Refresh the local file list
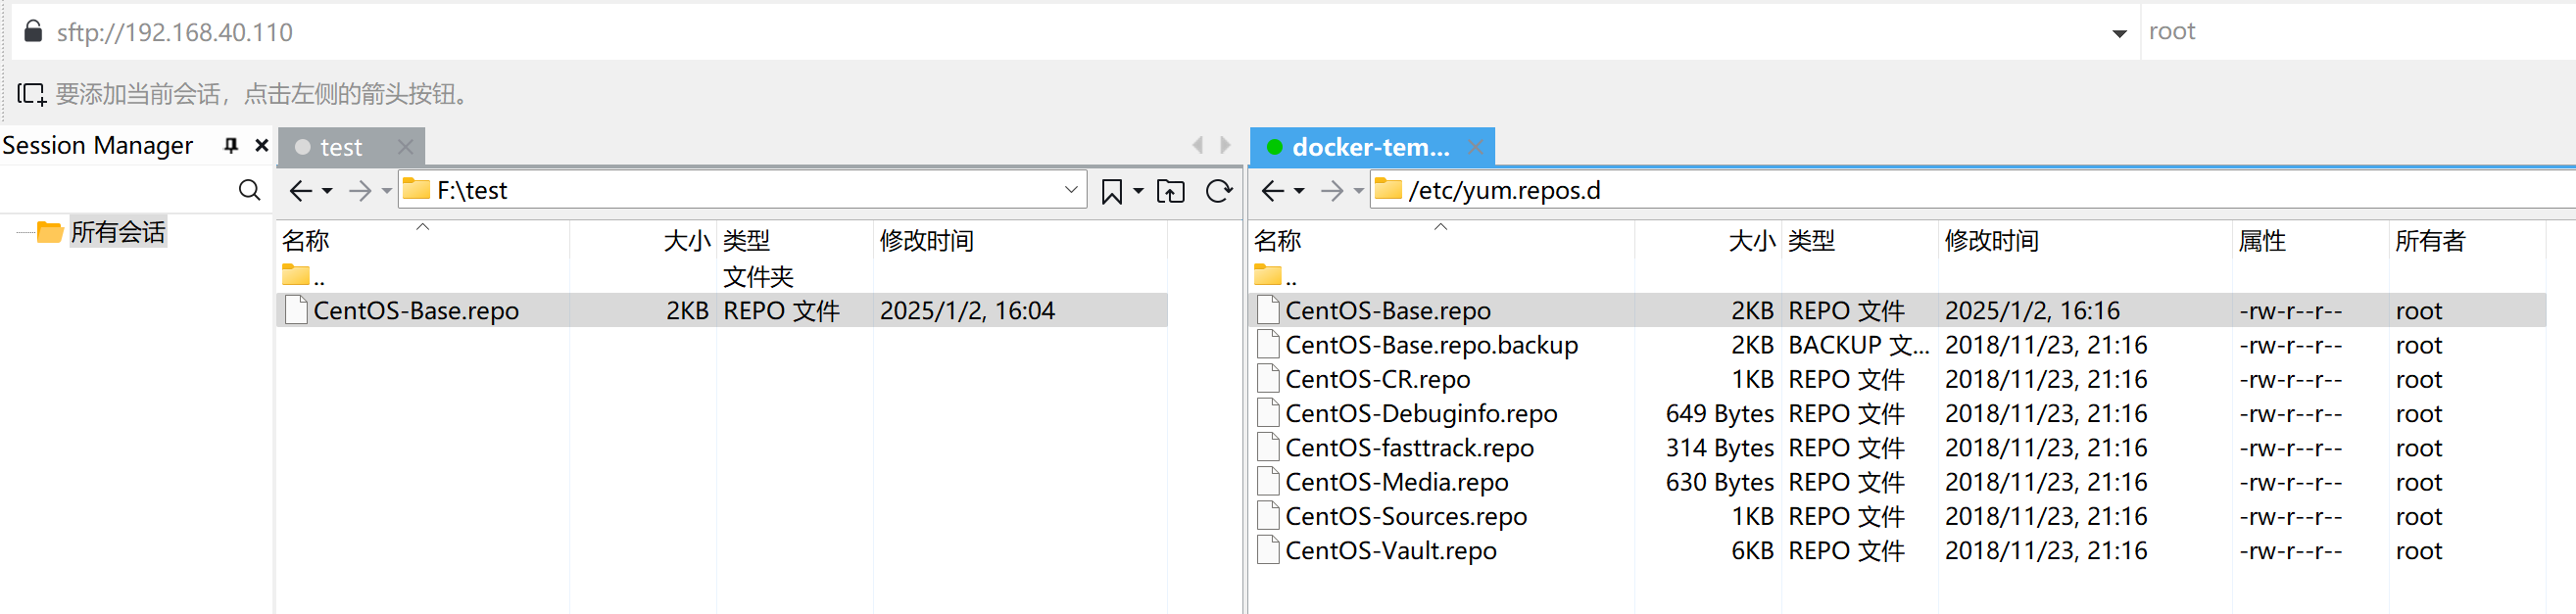Viewport: 2576px width, 614px height. (1218, 190)
